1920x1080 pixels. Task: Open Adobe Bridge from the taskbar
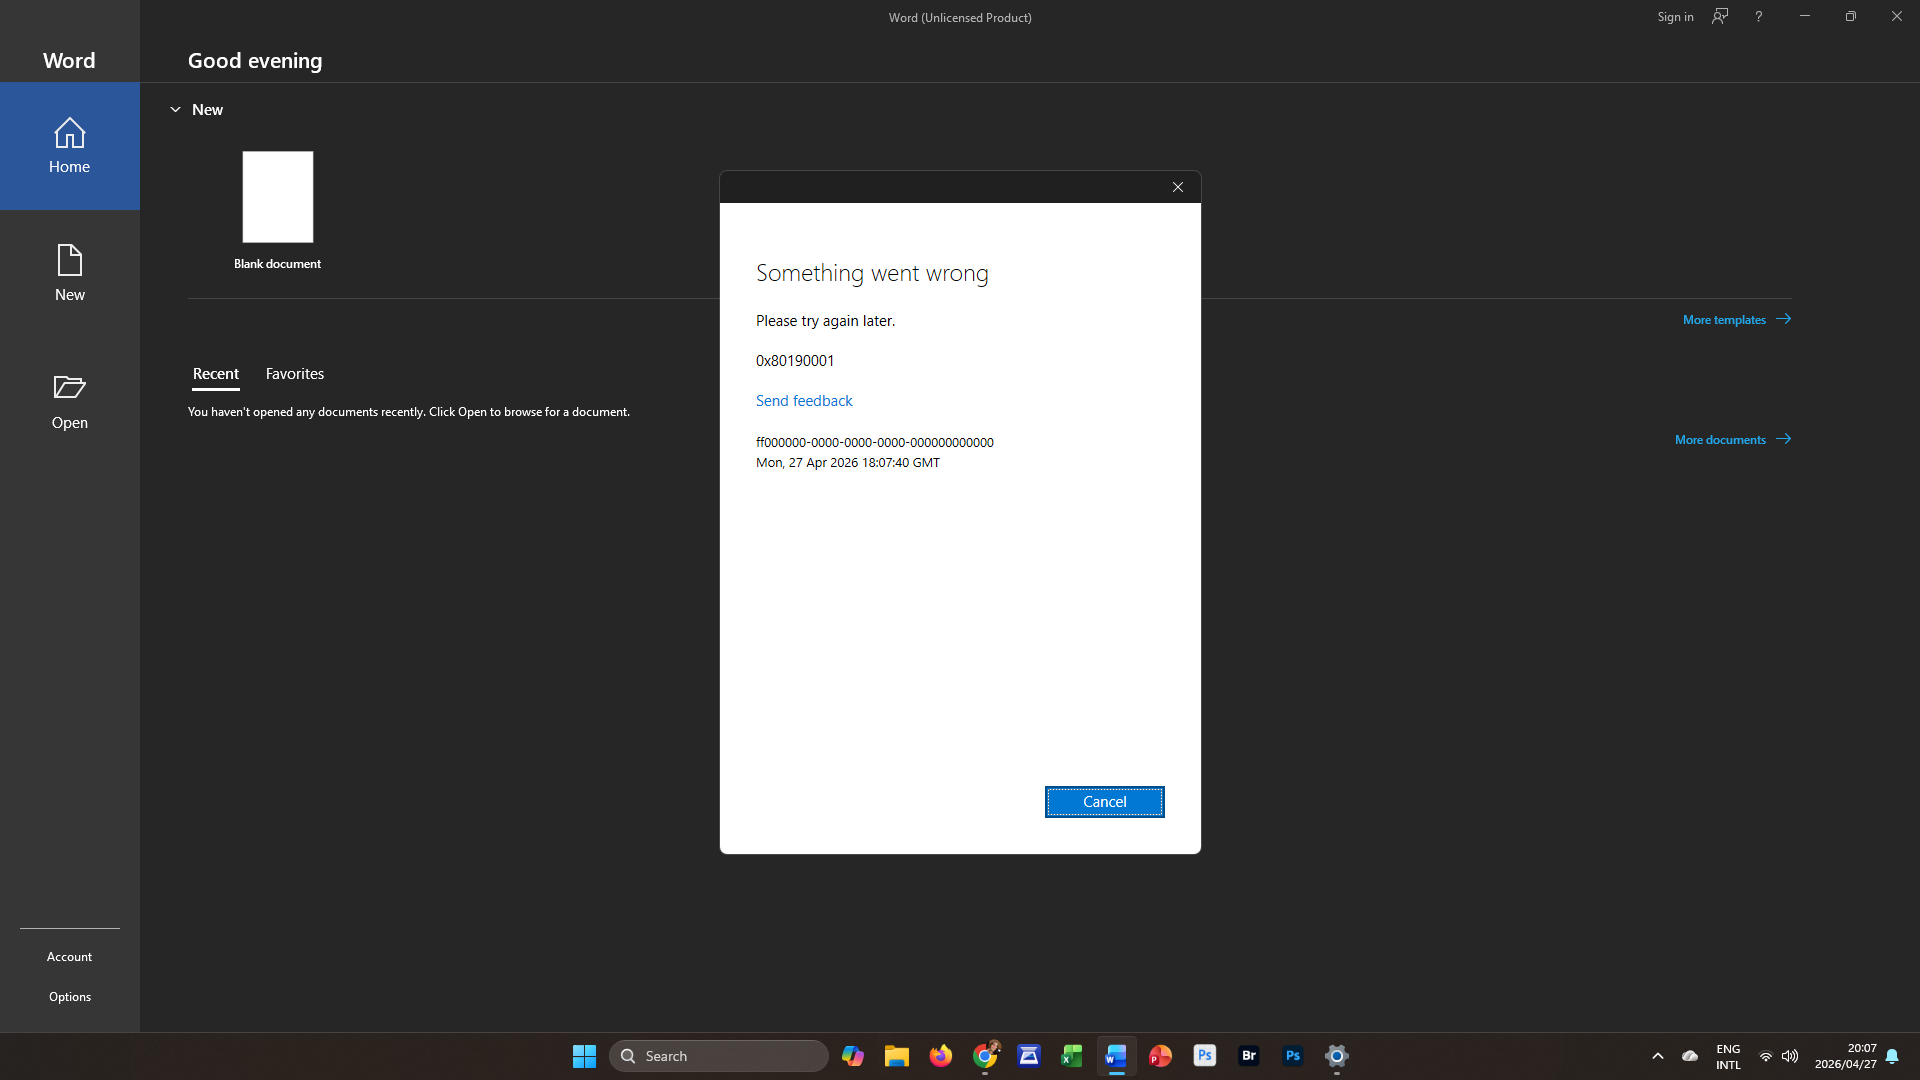pyautogui.click(x=1249, y=1056)
